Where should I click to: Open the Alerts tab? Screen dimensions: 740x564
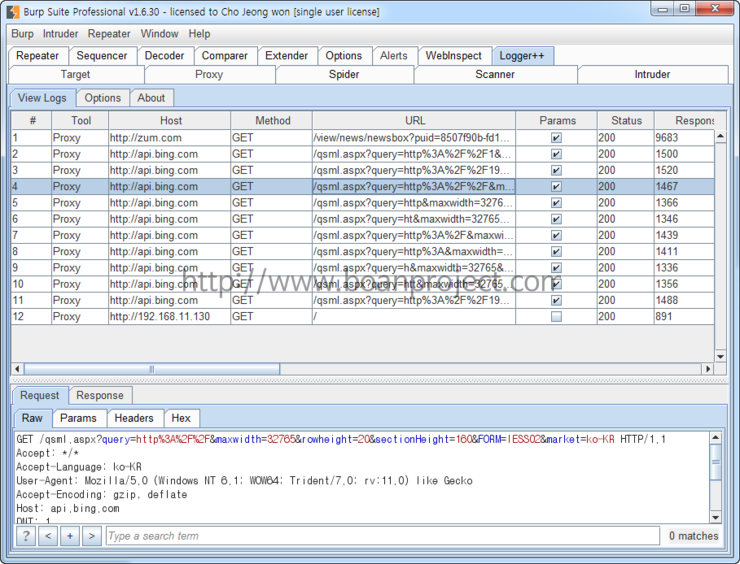pos(394,56)
